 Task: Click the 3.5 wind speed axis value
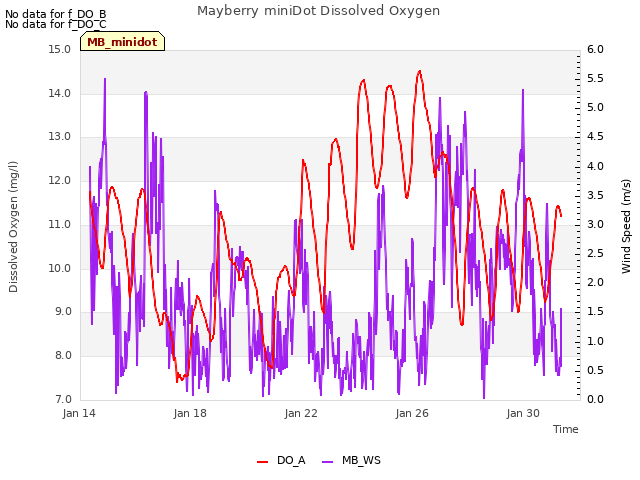595,195
